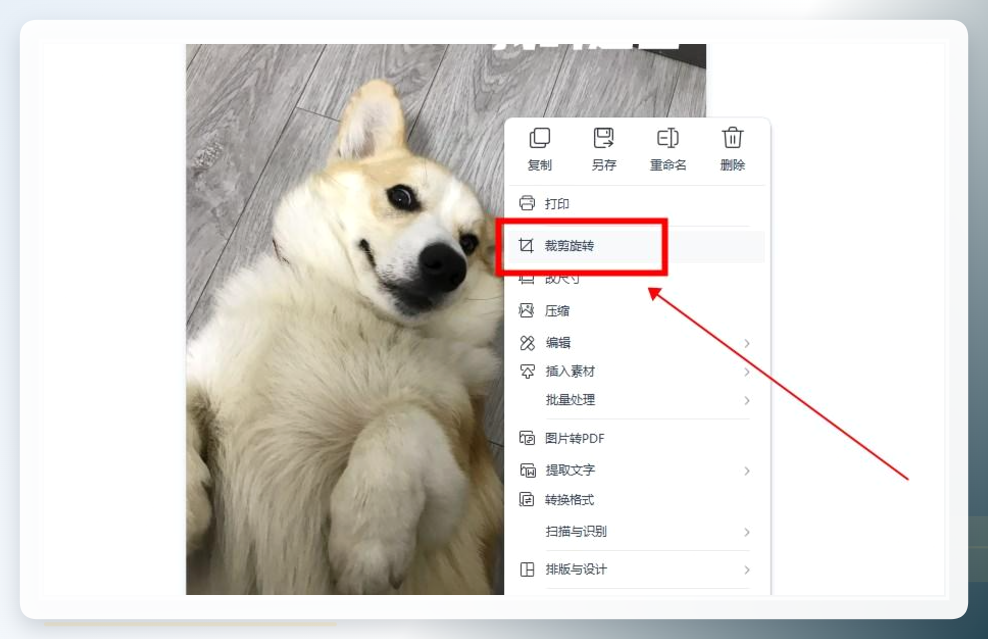Click the Rename (重命名) icon
The width and height of the screenshot is (988, 639).
click(668, 138)
